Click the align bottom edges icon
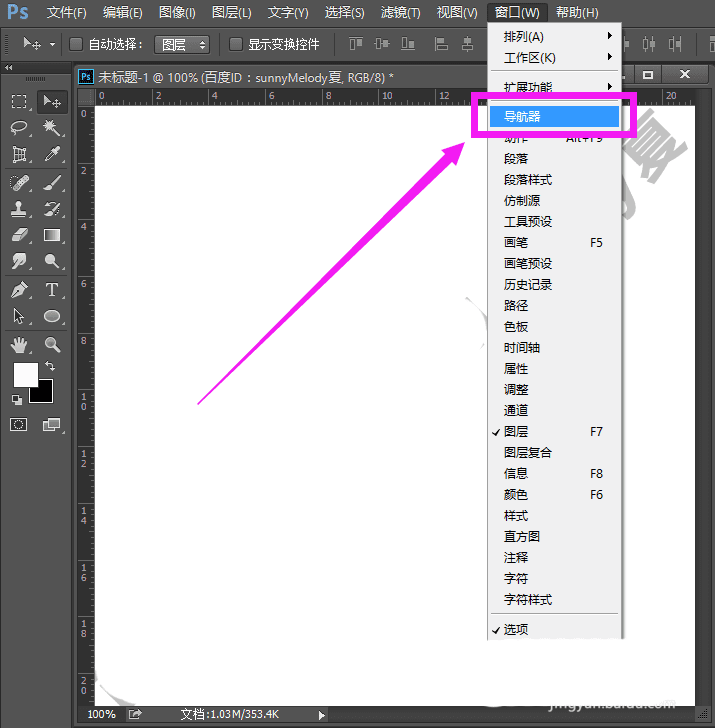The image size is (715, 728). (408, 44)
